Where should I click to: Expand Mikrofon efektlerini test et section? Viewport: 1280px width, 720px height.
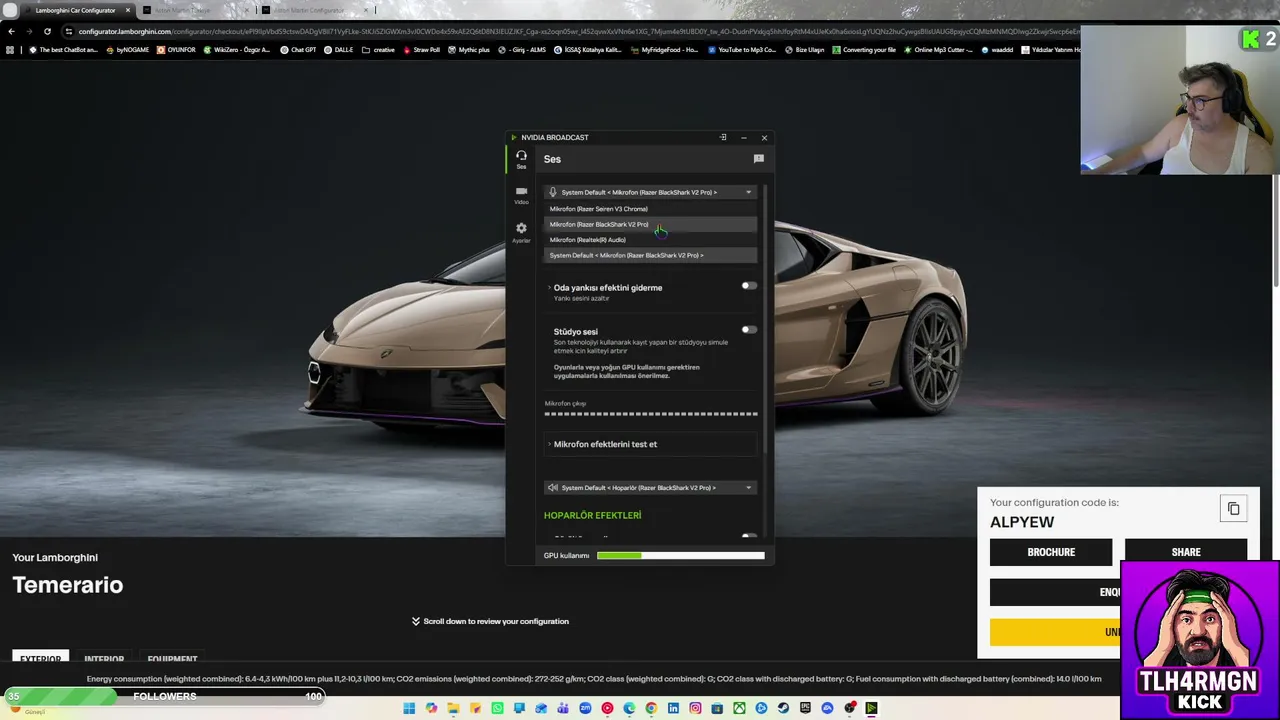tap(650, 444)
